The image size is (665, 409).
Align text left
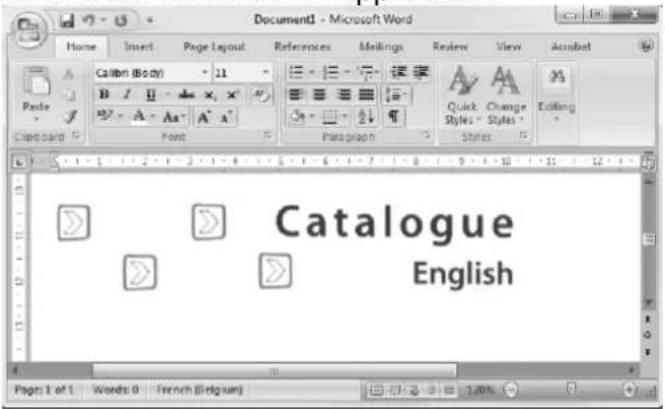point(296,94)
